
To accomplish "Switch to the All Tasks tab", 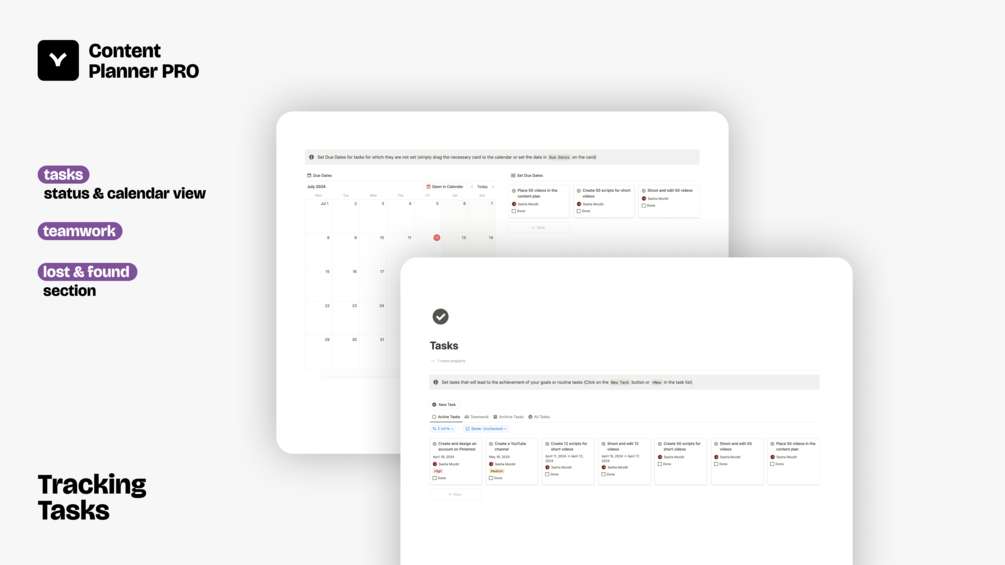I will tap(539, 417).
